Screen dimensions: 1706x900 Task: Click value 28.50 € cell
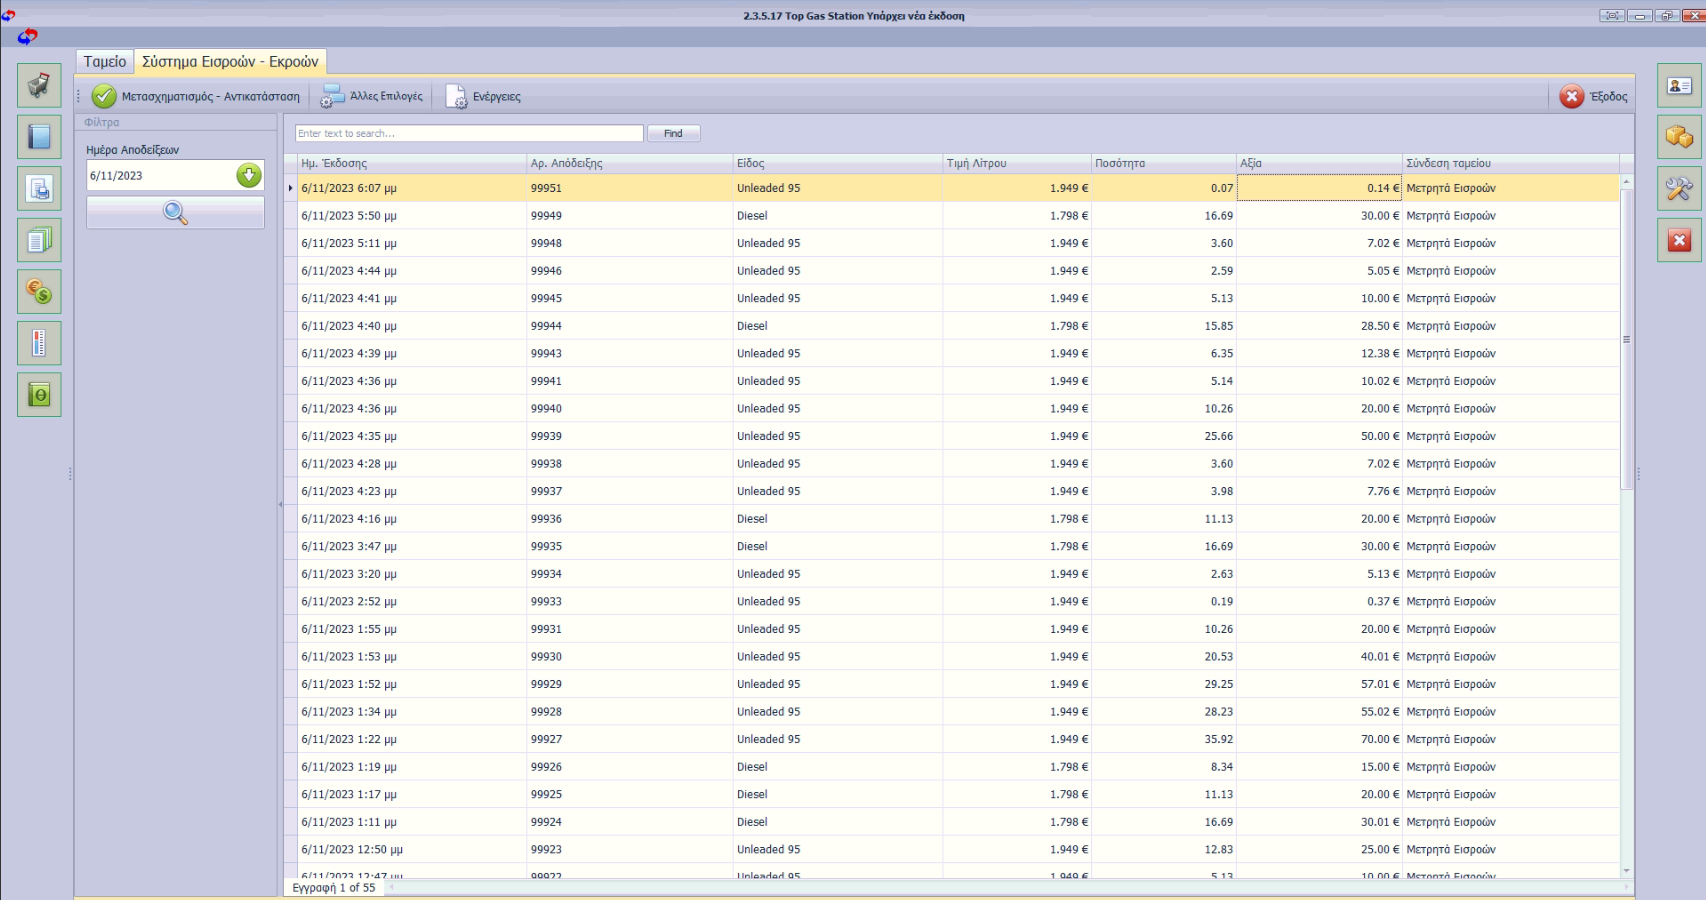[x=1320, y=326]
